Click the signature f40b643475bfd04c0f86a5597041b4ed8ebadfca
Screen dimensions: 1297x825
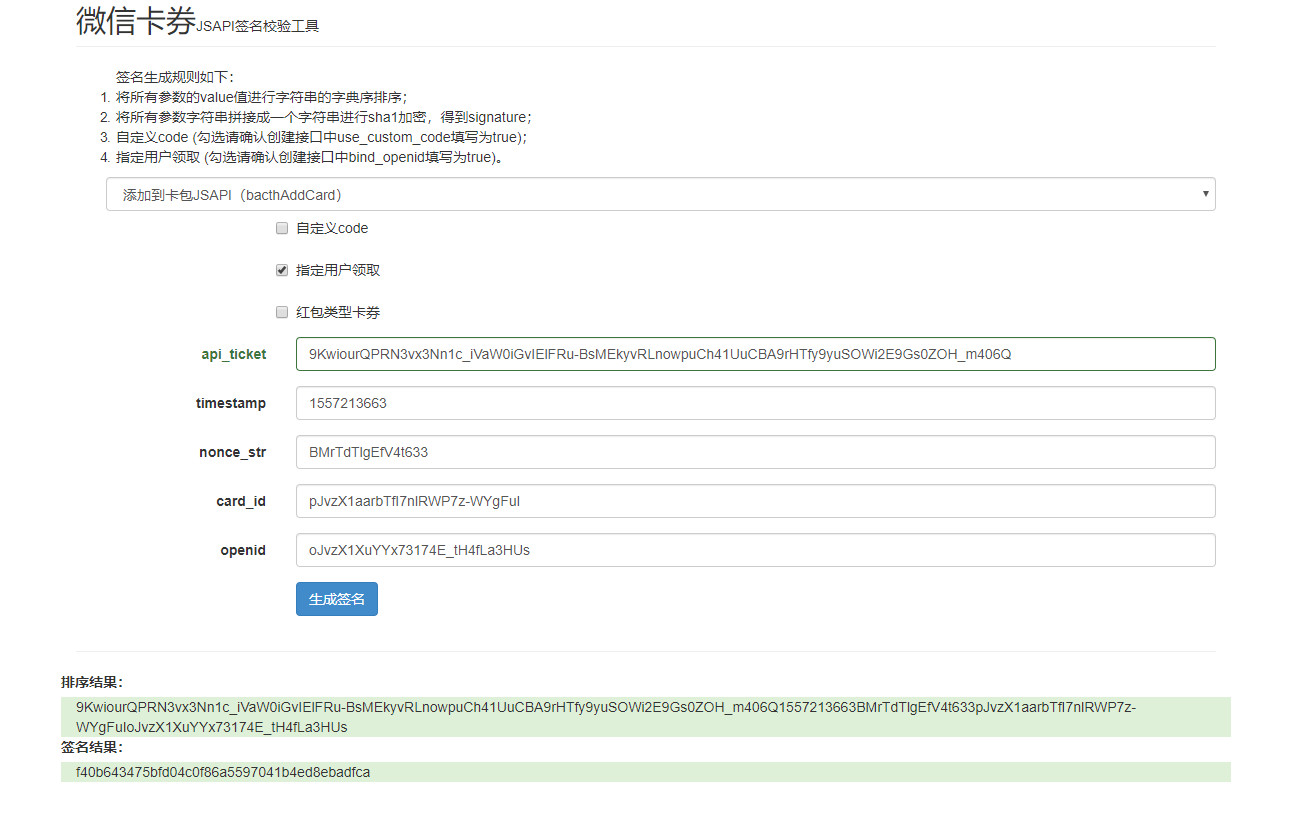click(223, 772)
